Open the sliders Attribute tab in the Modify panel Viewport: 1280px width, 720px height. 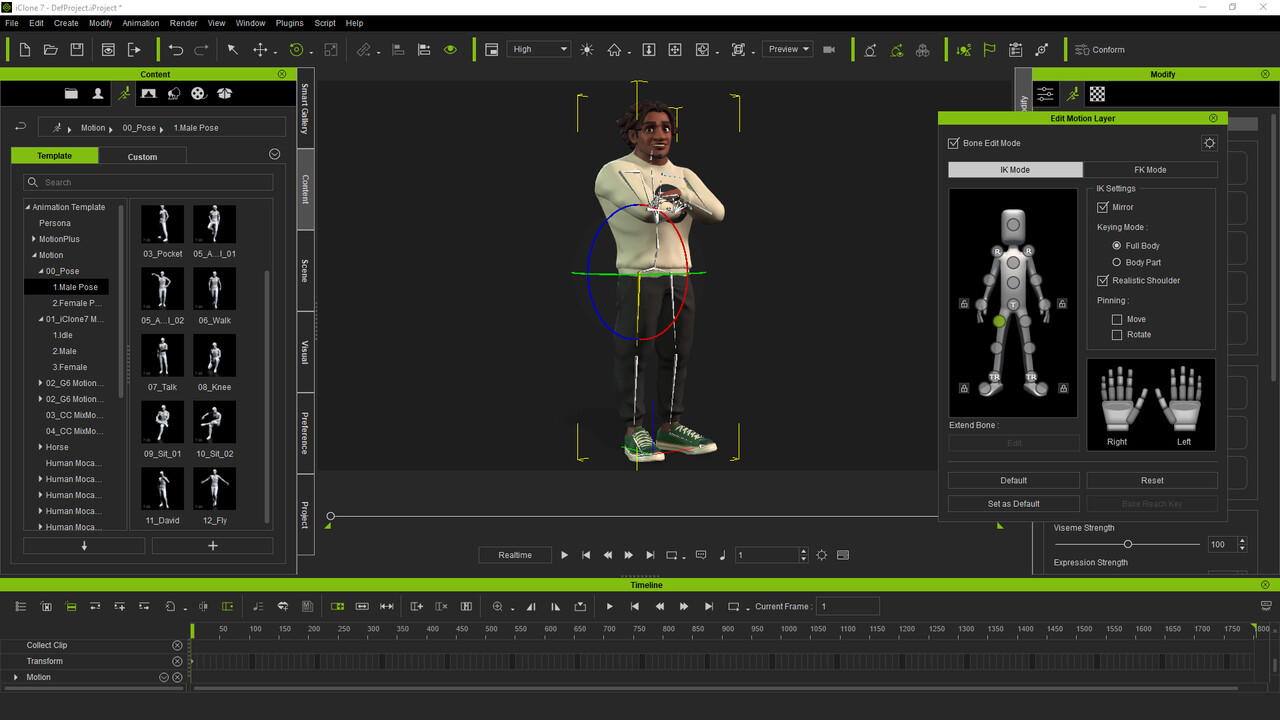coord(1045,94)
